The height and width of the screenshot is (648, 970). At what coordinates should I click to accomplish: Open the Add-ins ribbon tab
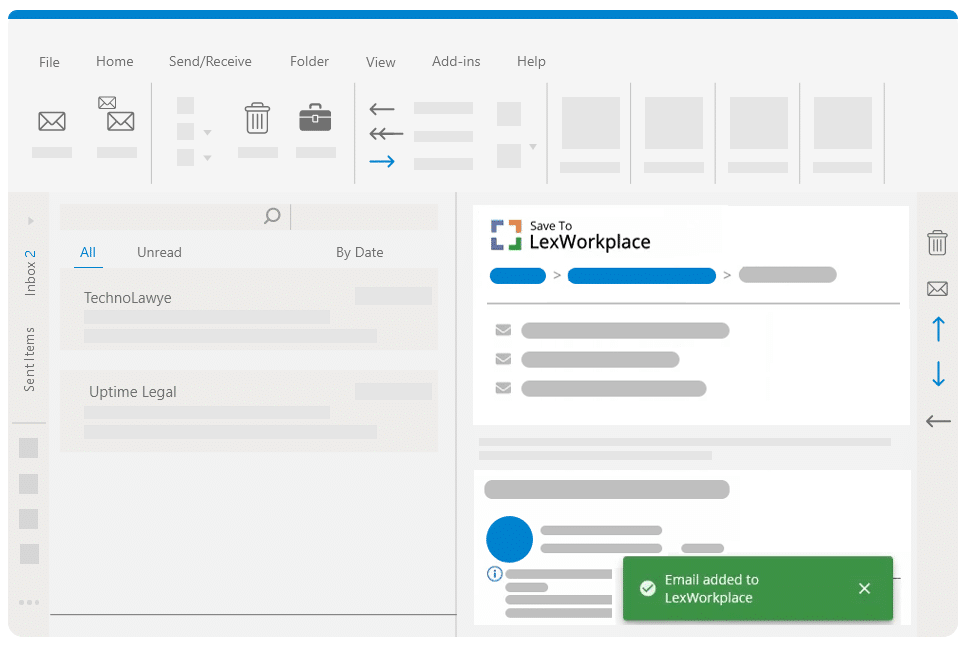pyautogui.click(x=456, y=61)
